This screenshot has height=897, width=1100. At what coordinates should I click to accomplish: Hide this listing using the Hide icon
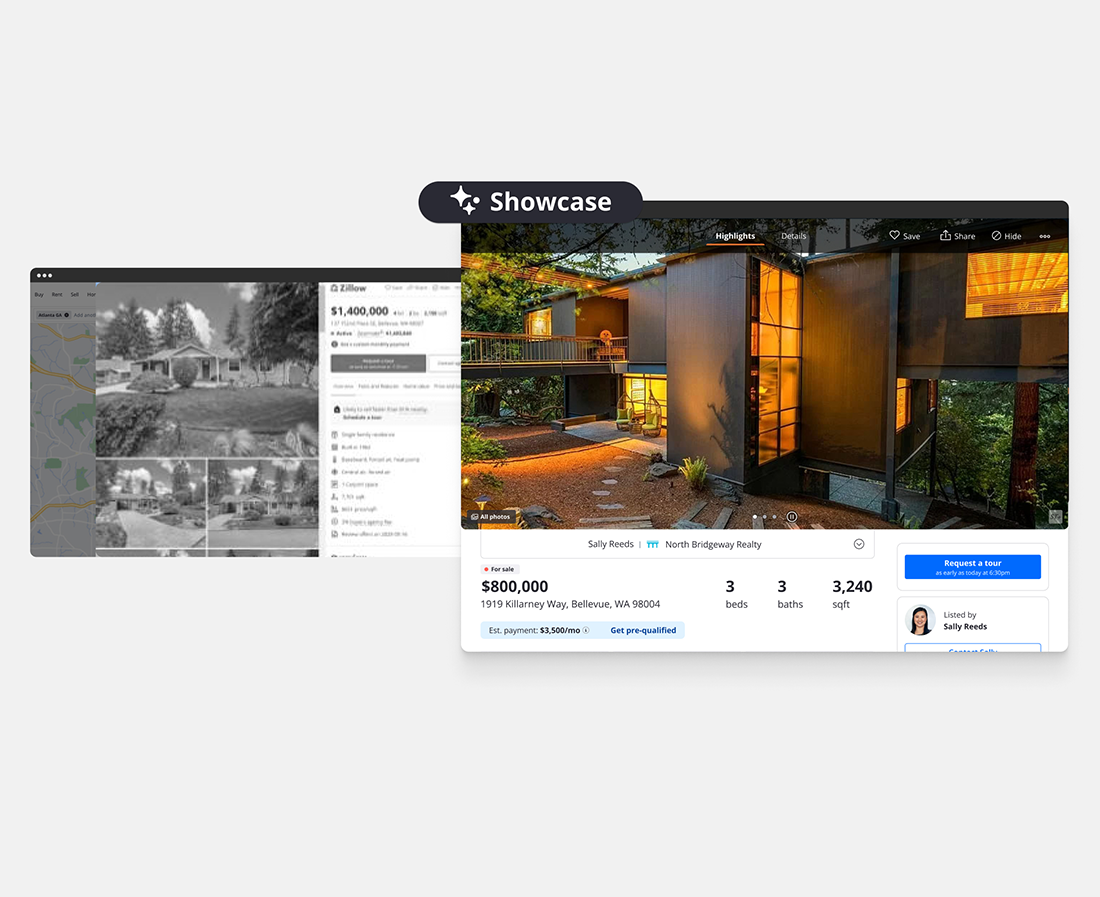997,236
